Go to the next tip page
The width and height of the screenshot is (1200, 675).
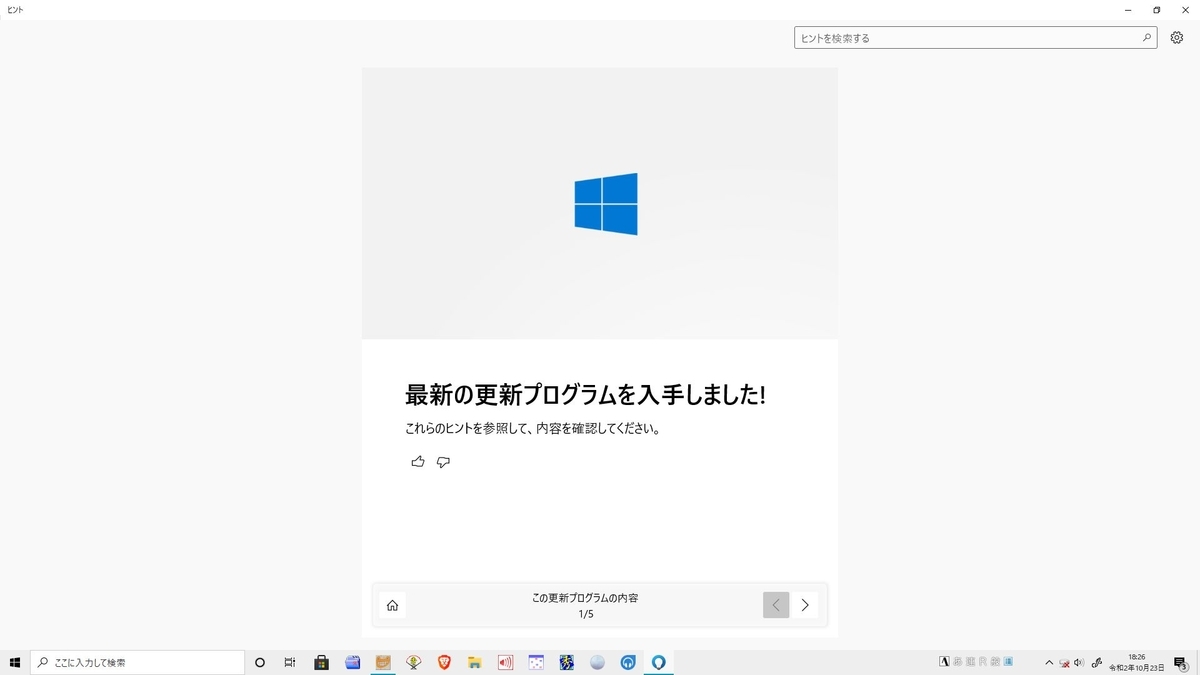805,605
